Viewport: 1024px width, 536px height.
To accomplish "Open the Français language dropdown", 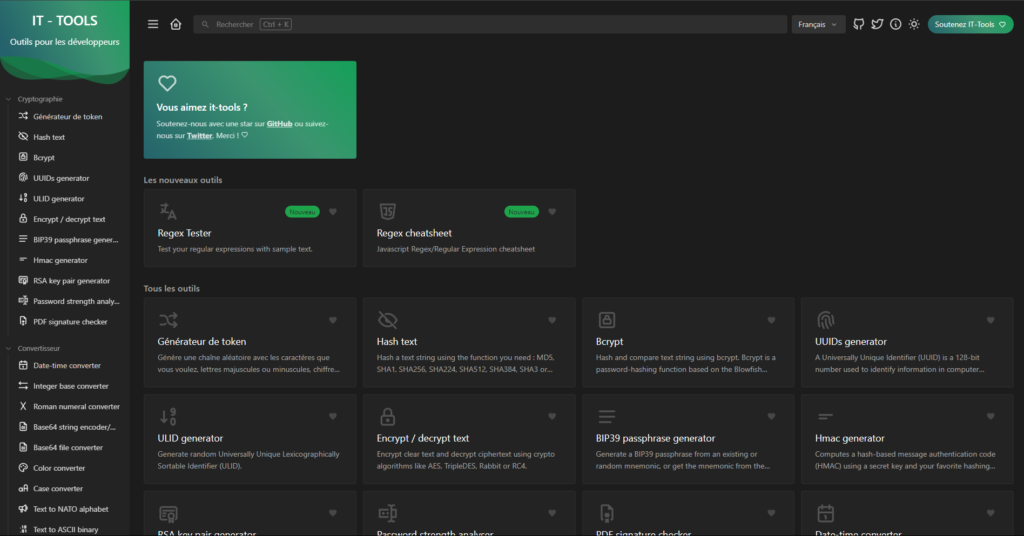I will coord(818,24).
